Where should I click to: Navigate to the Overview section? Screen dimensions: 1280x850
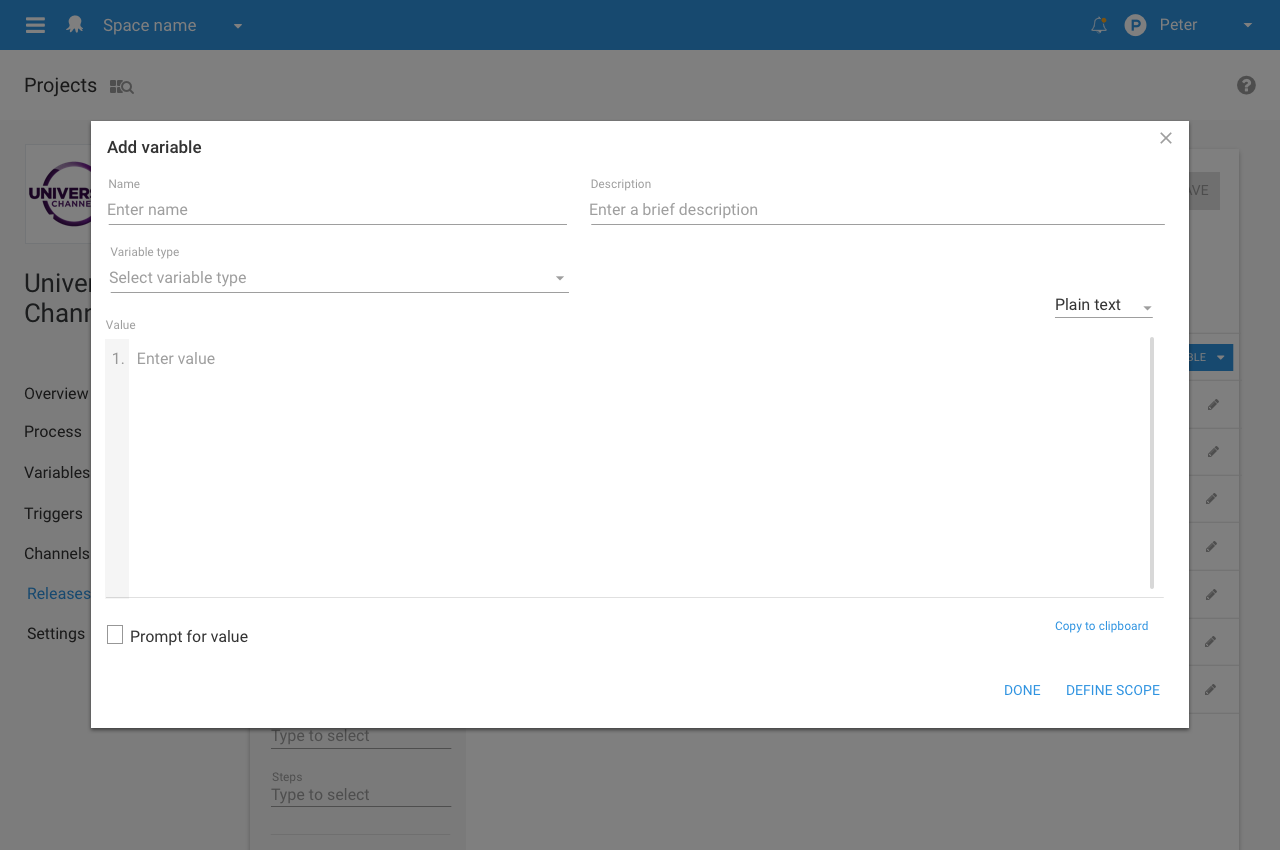pyautogui.click(x=55, y=393)
